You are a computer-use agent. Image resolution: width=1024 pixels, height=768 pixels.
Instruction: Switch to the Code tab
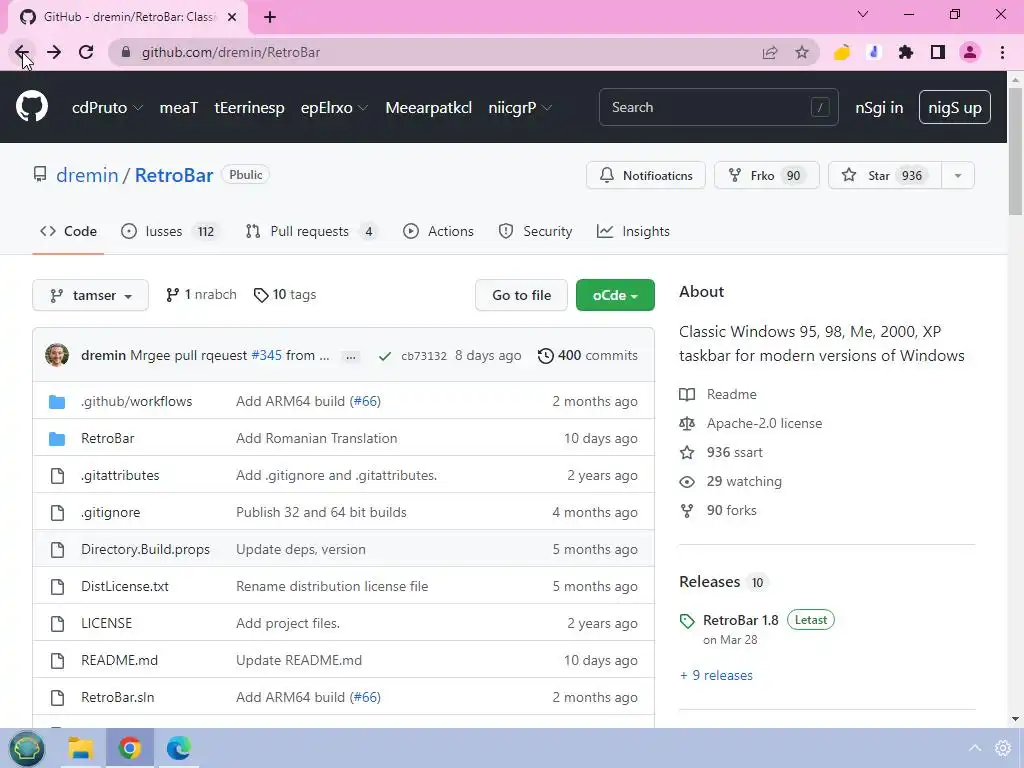68,231
